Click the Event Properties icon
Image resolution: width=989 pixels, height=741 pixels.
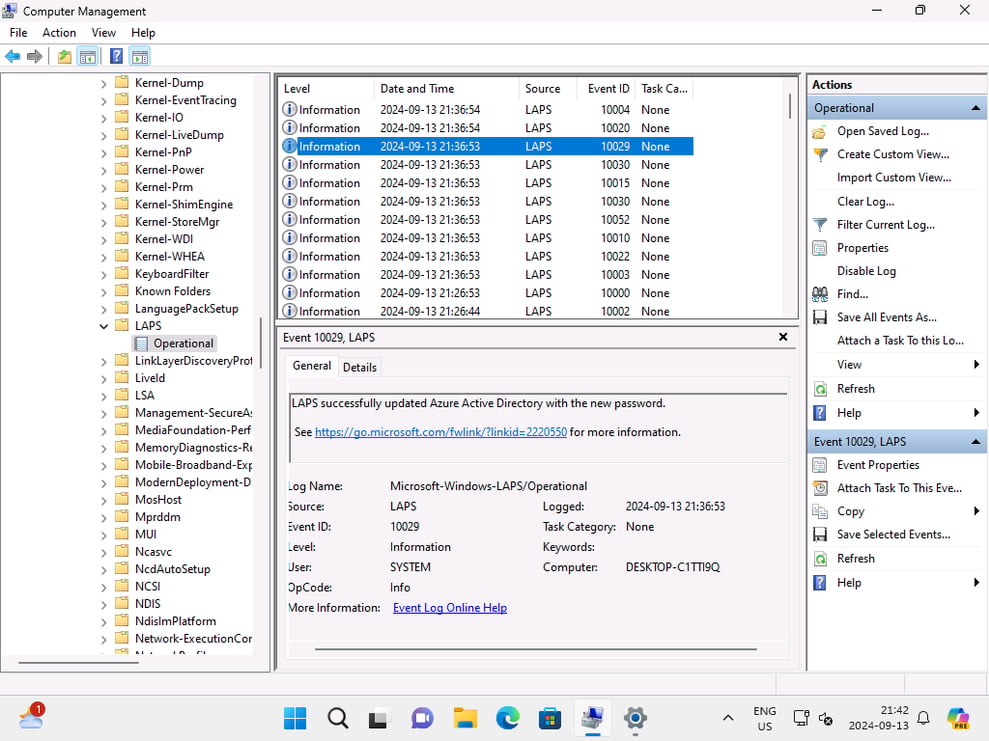[819, 465]
